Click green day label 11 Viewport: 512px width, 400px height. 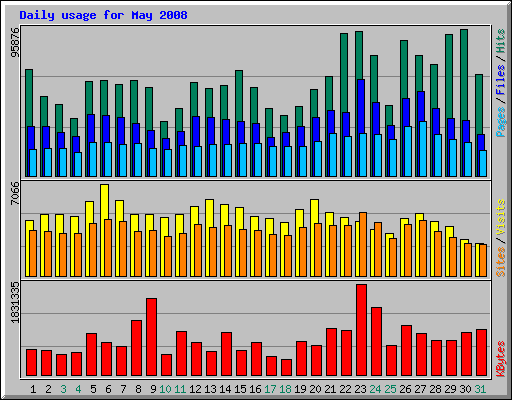(180, 389)
